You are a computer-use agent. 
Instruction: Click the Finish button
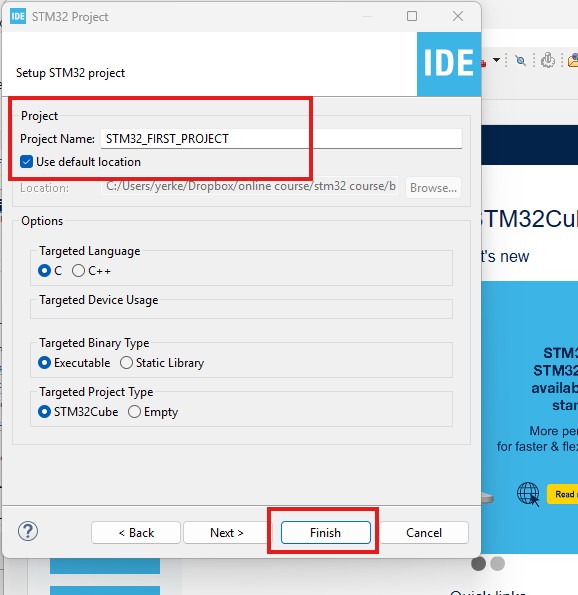coord(326,532)
